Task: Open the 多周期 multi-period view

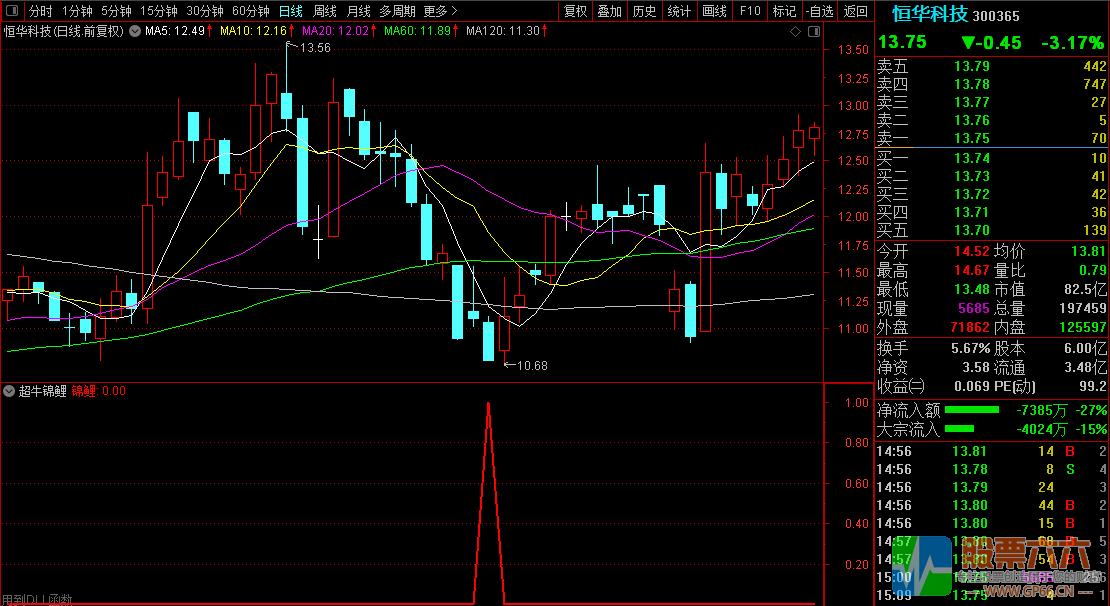Action: coord(398,11)
